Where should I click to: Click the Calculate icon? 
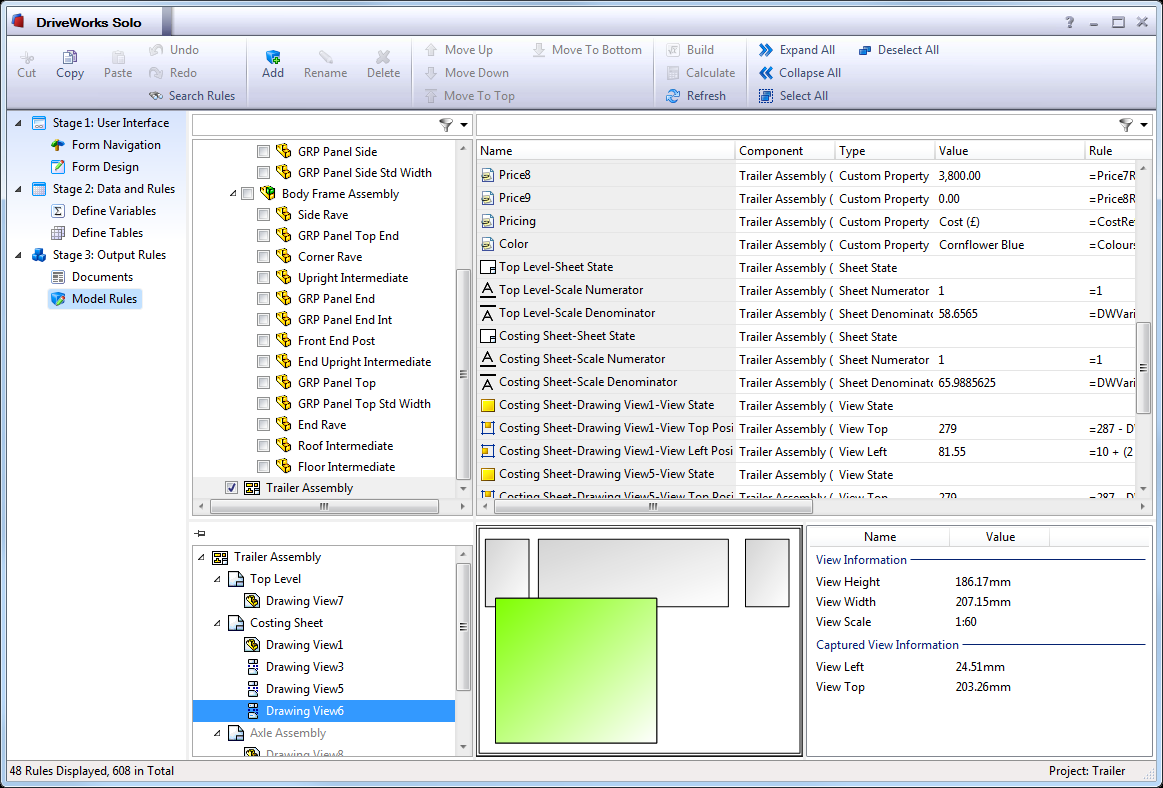(x=673, y=73)
